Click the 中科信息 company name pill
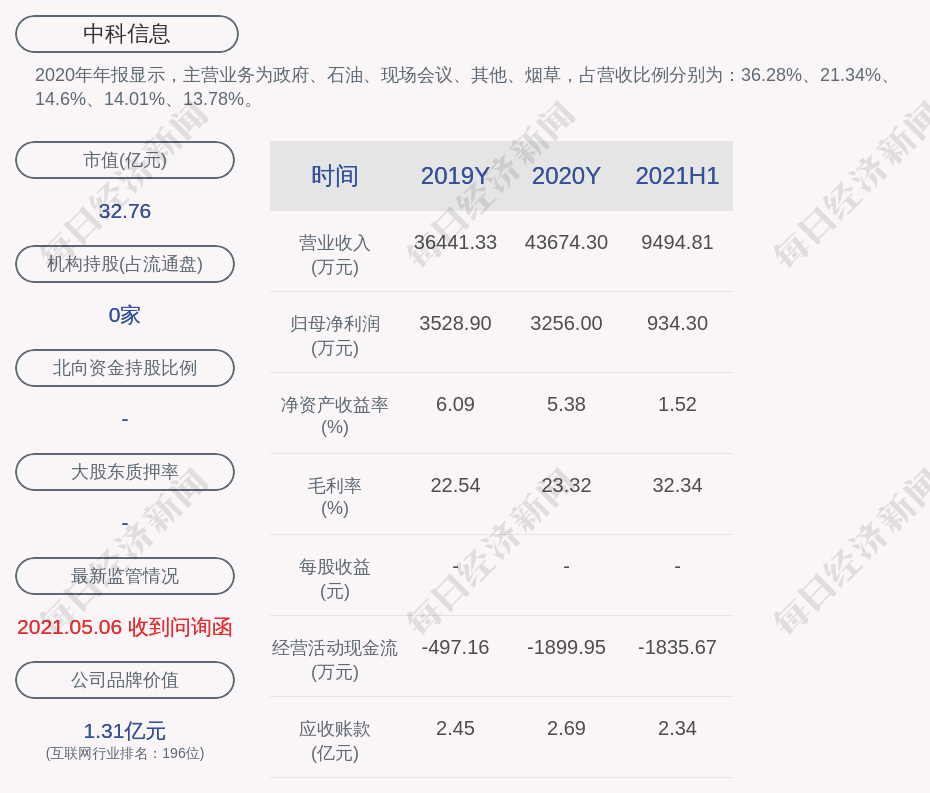 [x=127, y=34]
